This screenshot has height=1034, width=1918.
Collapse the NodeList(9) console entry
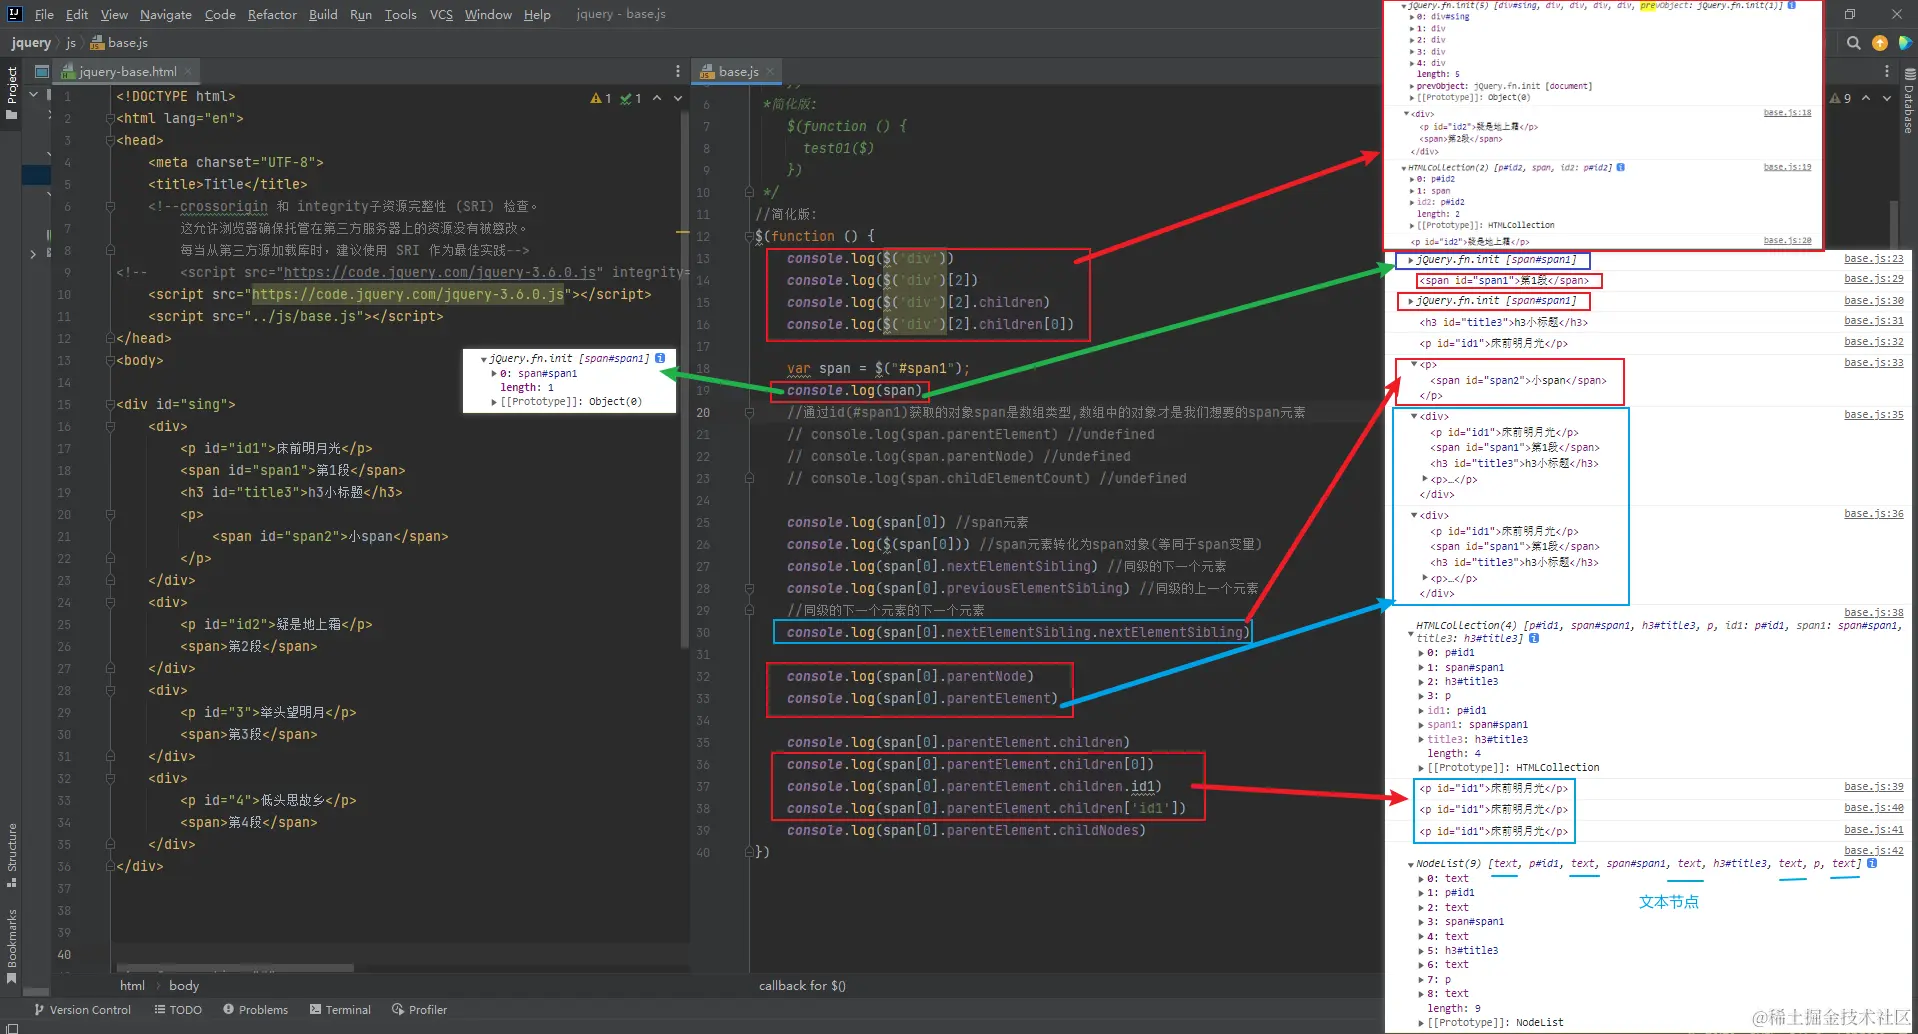tap(1410, 864)
